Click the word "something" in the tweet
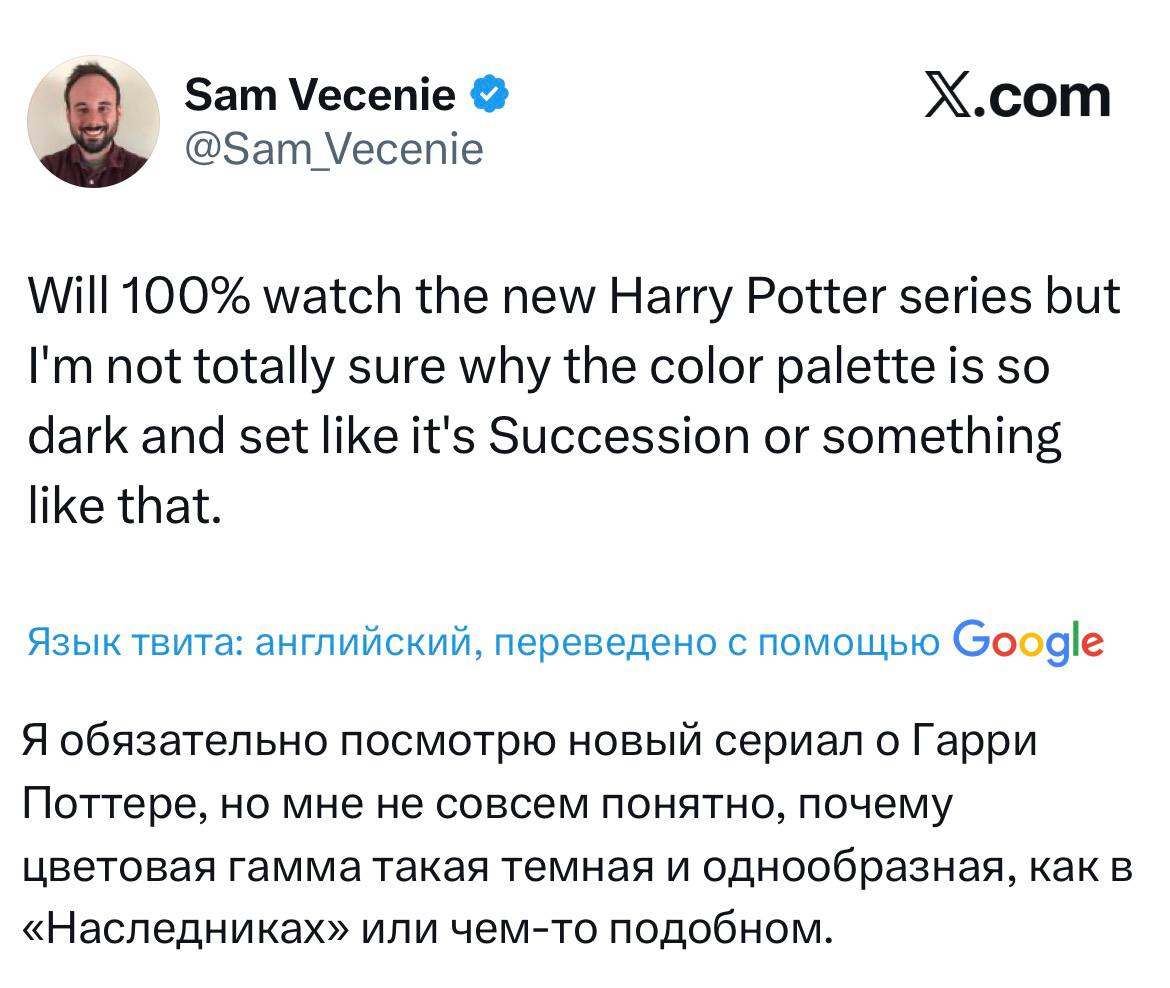1170x988 pixels. click(941, 438)
